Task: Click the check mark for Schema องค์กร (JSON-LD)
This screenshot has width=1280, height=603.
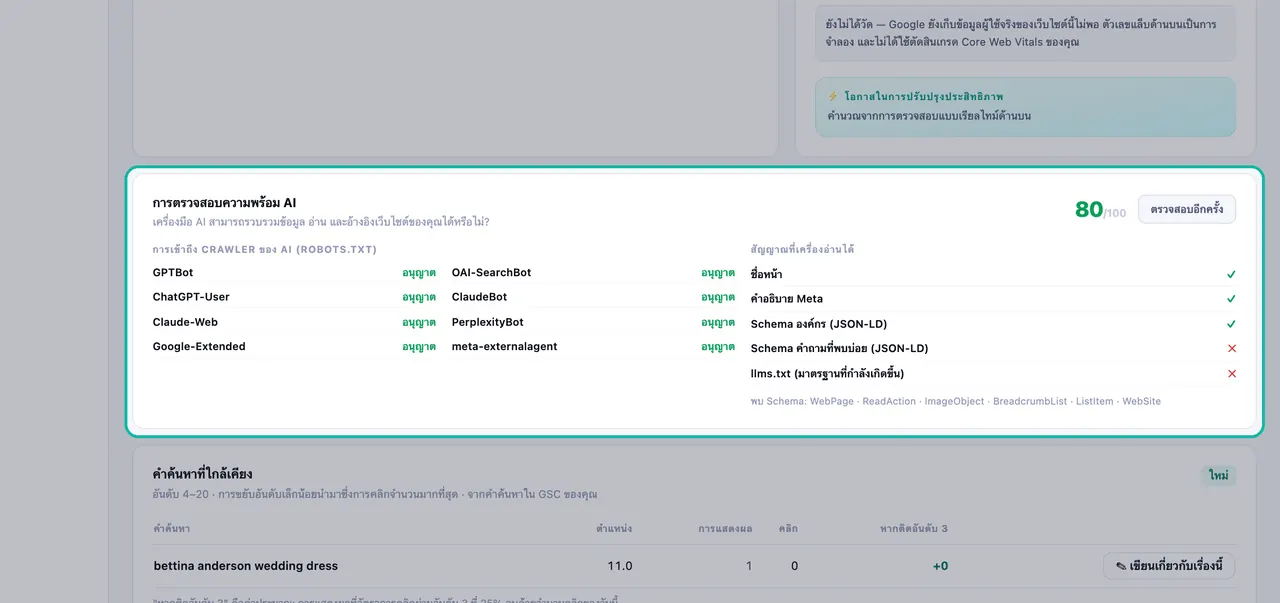Action: coord(1231,324)
